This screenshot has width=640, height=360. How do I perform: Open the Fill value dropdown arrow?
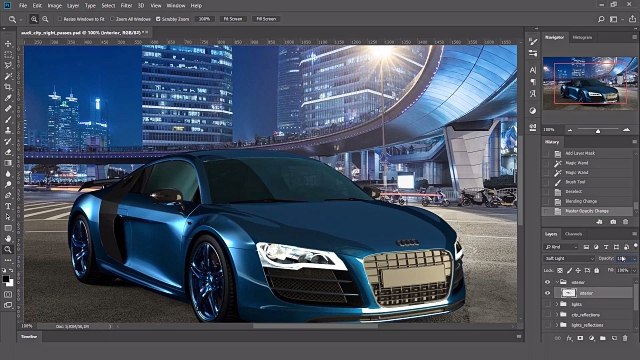pos(634,270)
